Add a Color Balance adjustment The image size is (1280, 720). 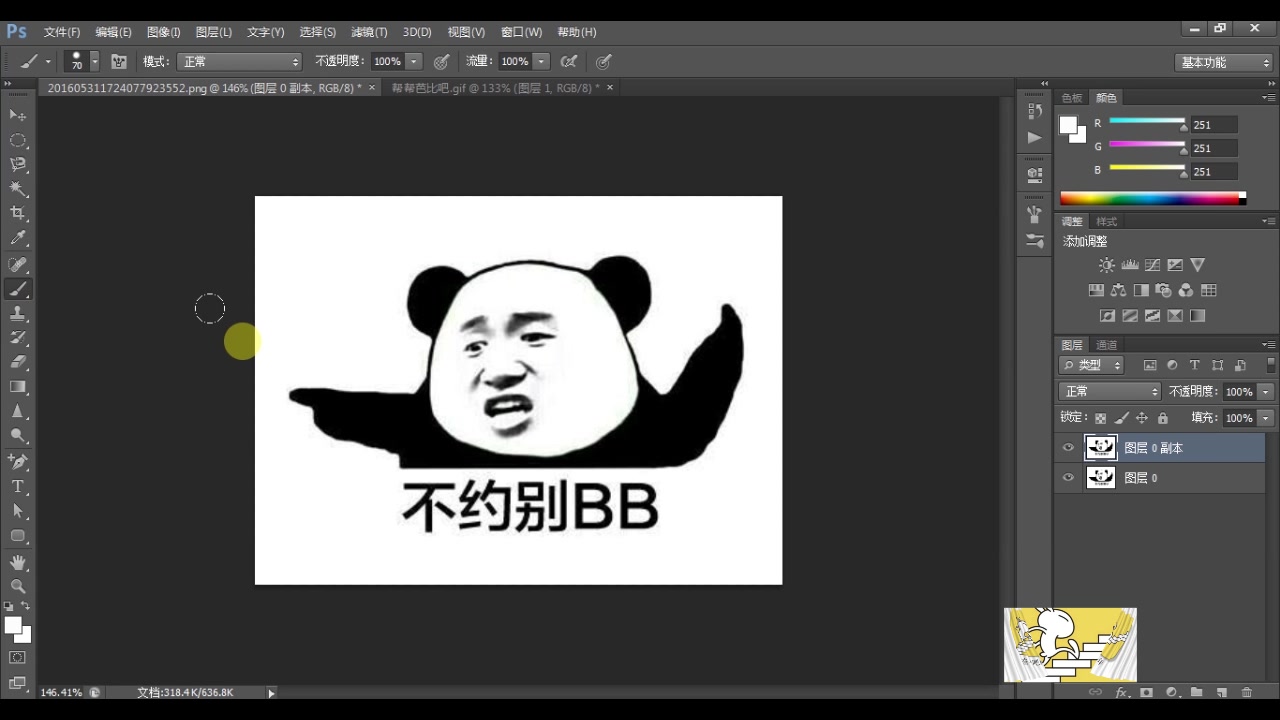point(1118,290)
